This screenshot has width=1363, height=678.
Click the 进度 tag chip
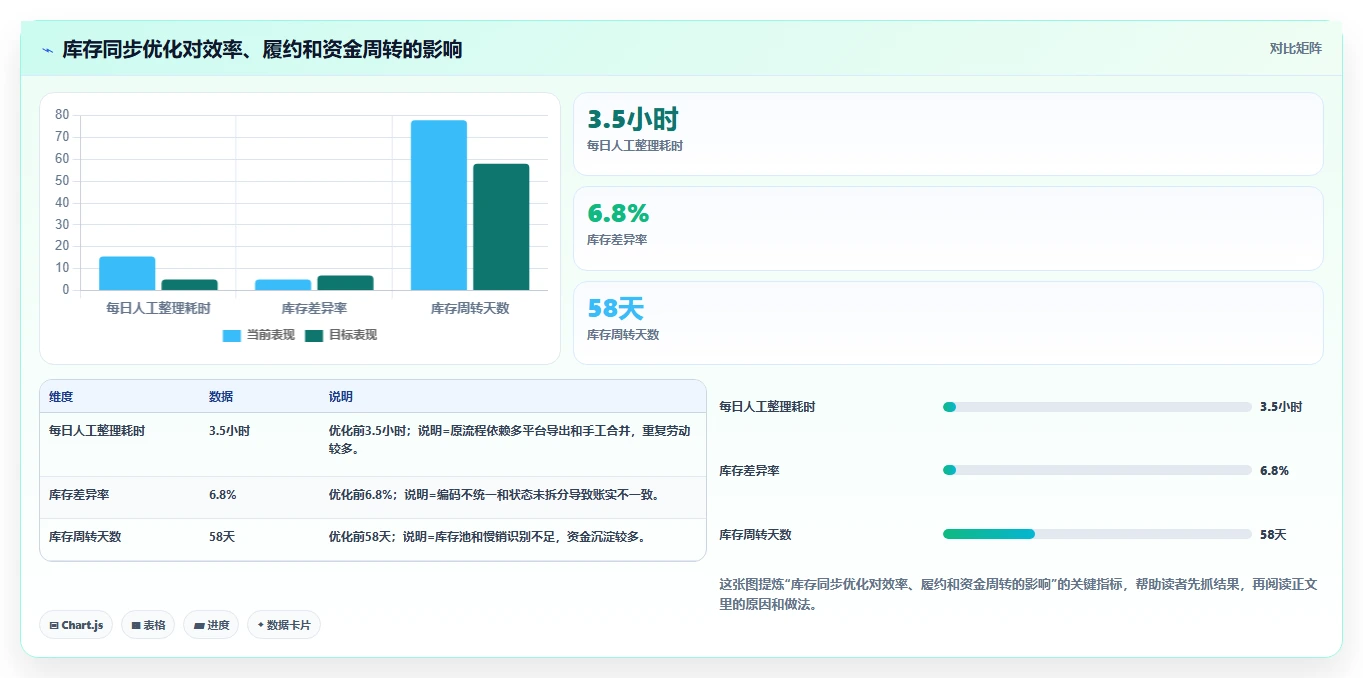tap(211, 625)
